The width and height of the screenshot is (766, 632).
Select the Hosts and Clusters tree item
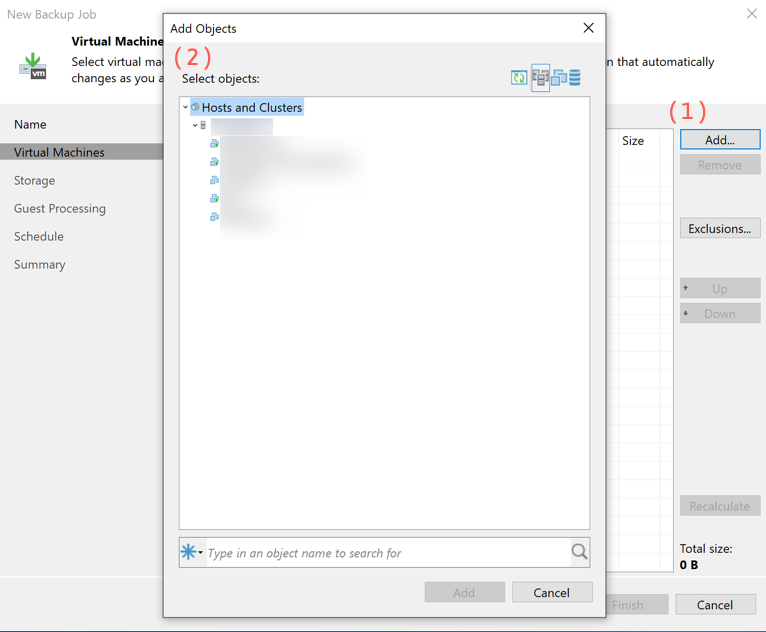251,107
